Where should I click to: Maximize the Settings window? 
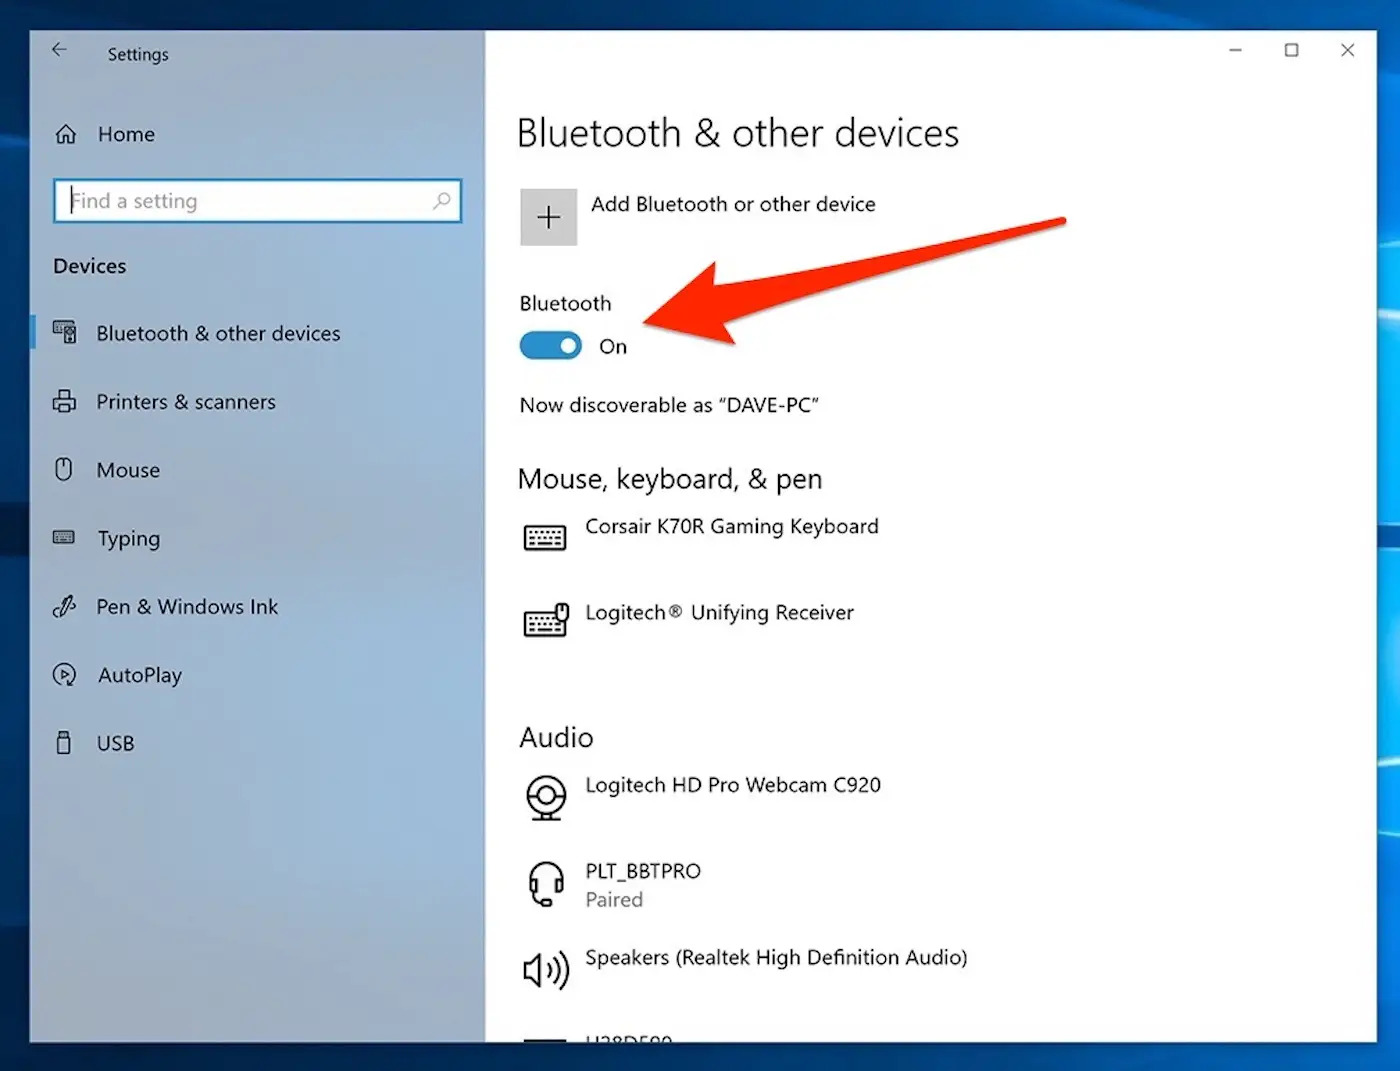pyautogui.click(x=1291, y=50)
